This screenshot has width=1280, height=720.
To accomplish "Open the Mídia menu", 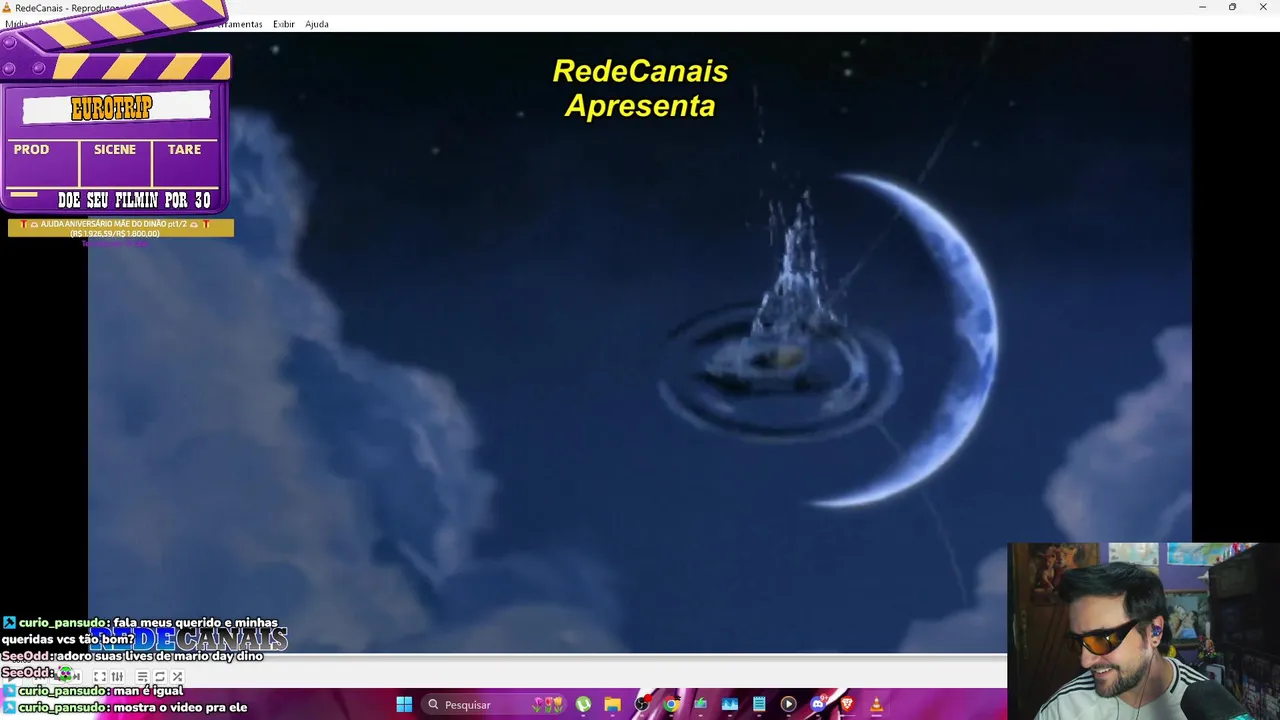I will pyautogui.click(x=16, y=24).
